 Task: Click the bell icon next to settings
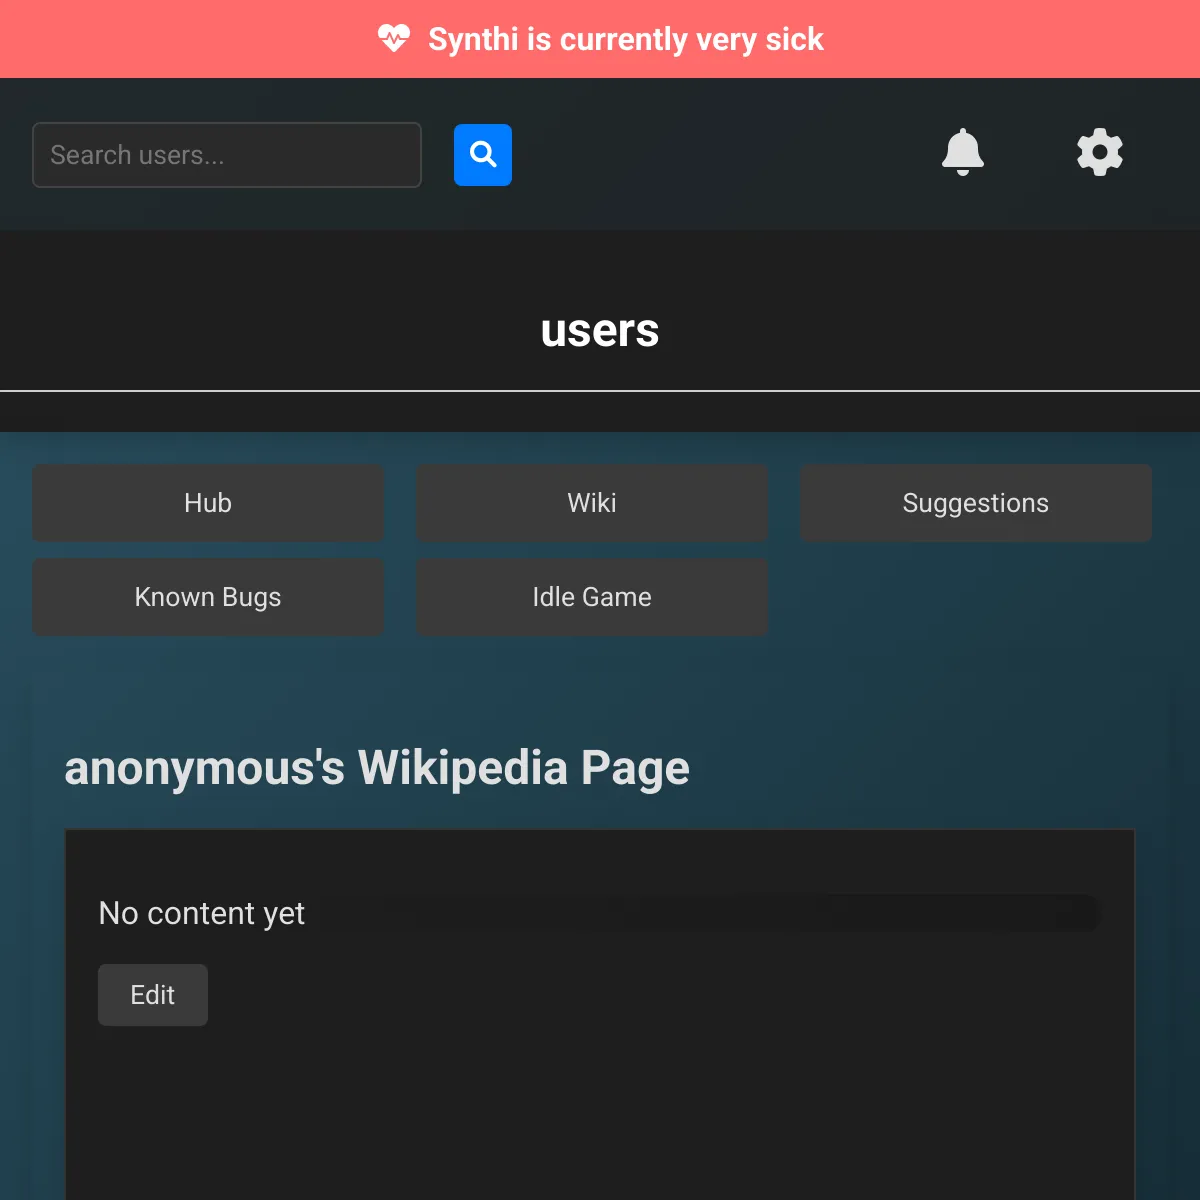[x=963, y=153]
